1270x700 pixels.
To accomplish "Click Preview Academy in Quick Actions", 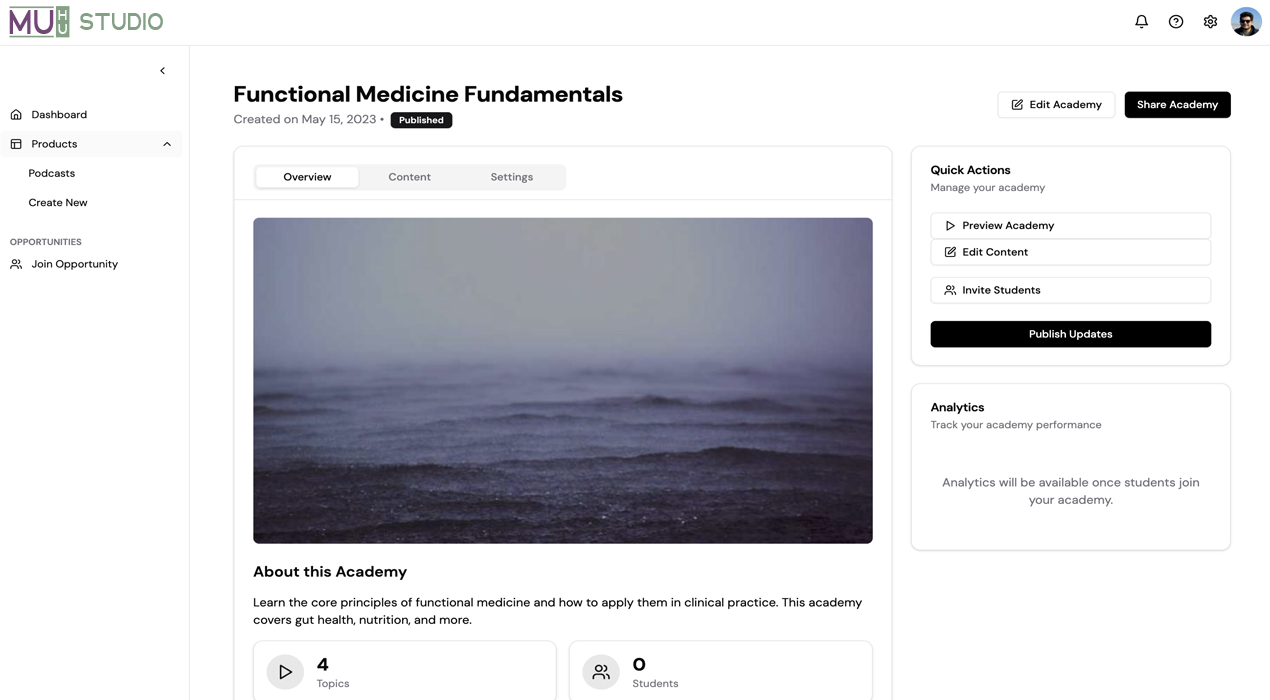I will tap(1070, 226).
